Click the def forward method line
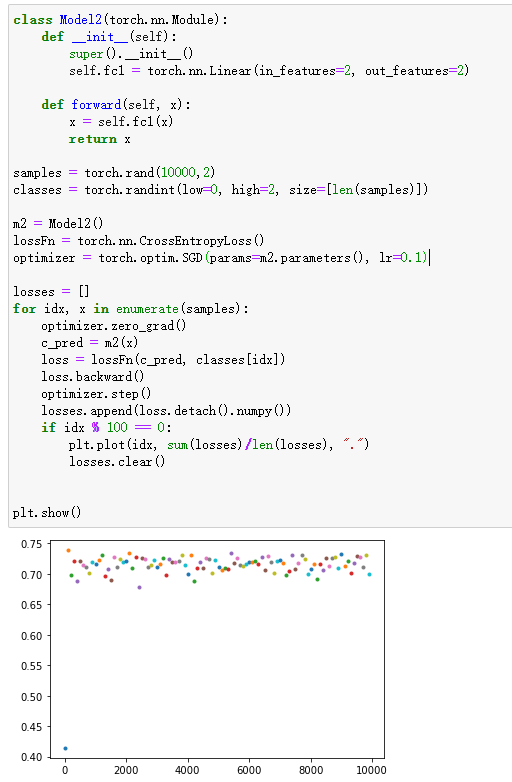This screenshot has width=512, height=782. (116, 104)
